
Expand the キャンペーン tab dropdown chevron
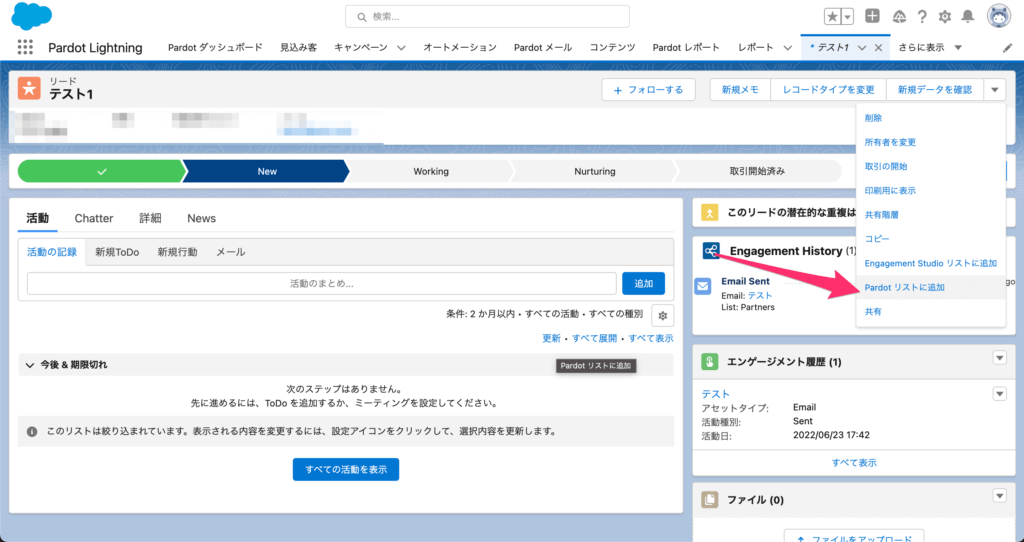(401, 48)
